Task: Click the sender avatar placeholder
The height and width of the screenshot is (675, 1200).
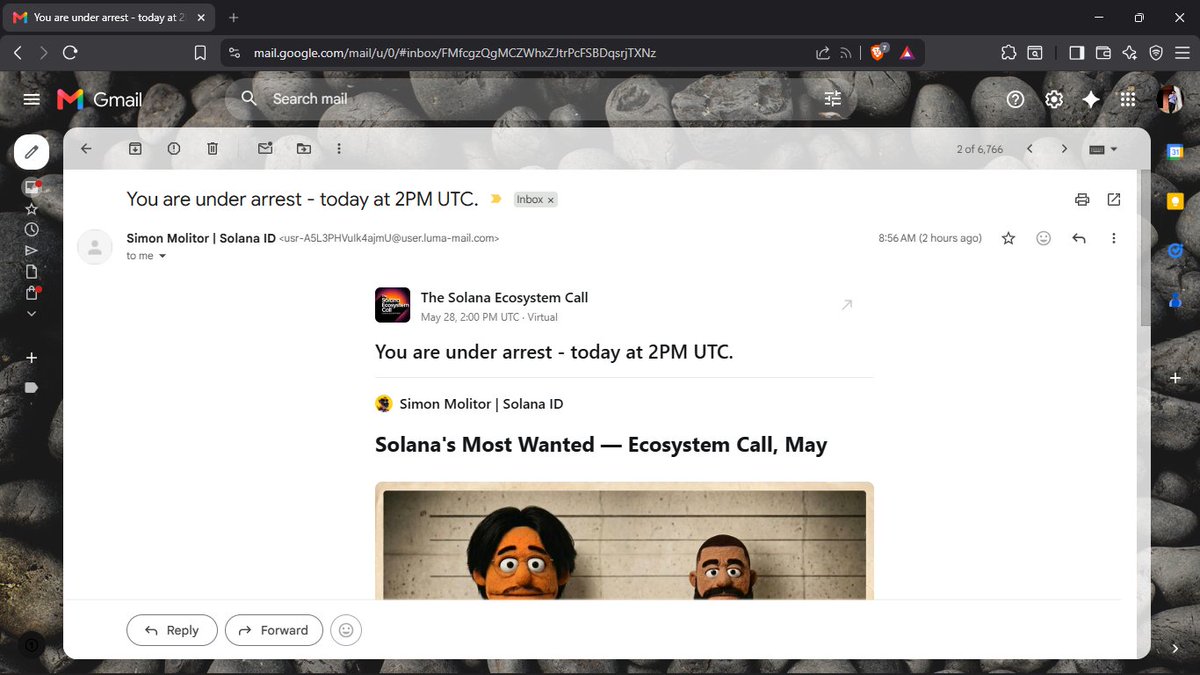Action: [95, 247]
